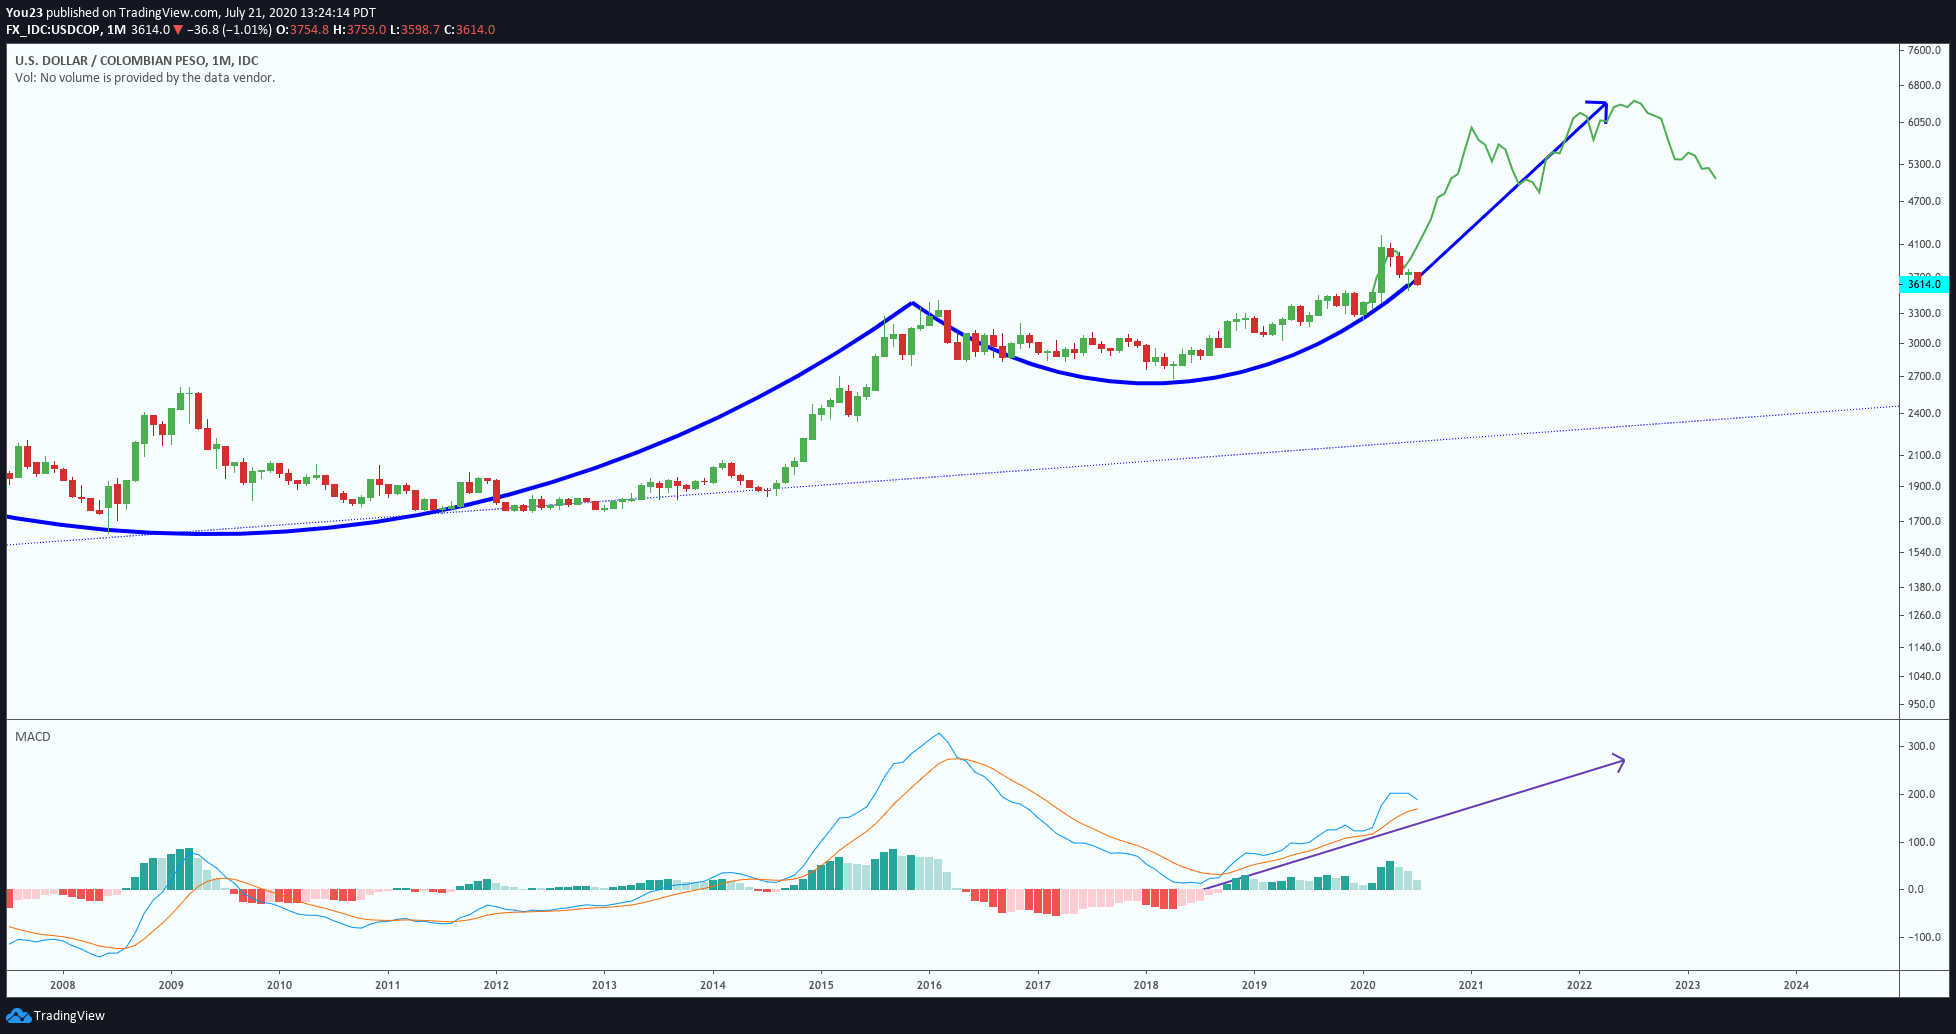The height and width of the screenshot is (1034, 1956).
Task: Click the 1260.0 price axis label
Action: click(1924, 616)
